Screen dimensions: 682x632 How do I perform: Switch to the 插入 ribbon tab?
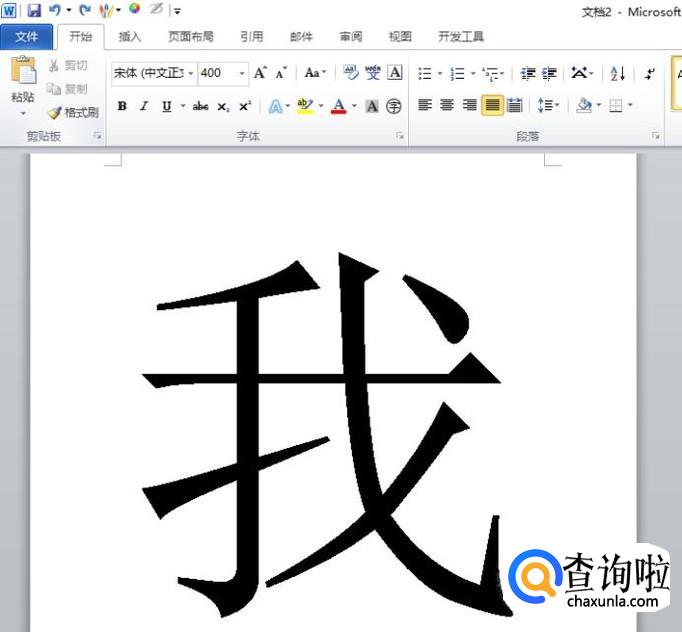coord(130,37)
